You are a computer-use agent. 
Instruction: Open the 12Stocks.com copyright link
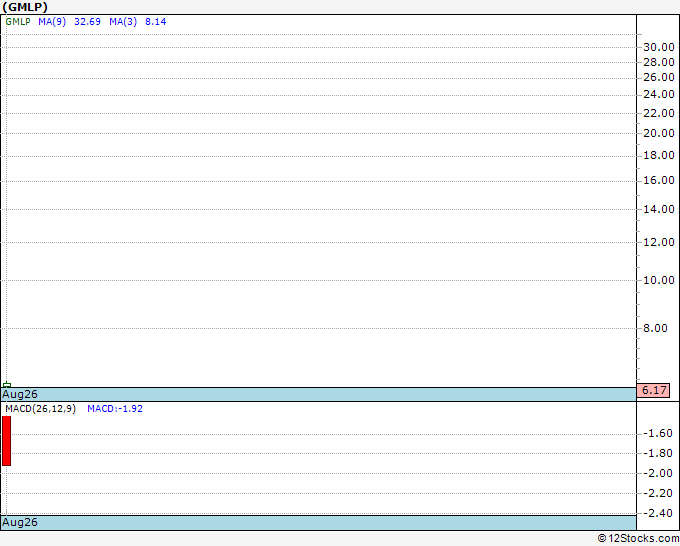point(638,539)
